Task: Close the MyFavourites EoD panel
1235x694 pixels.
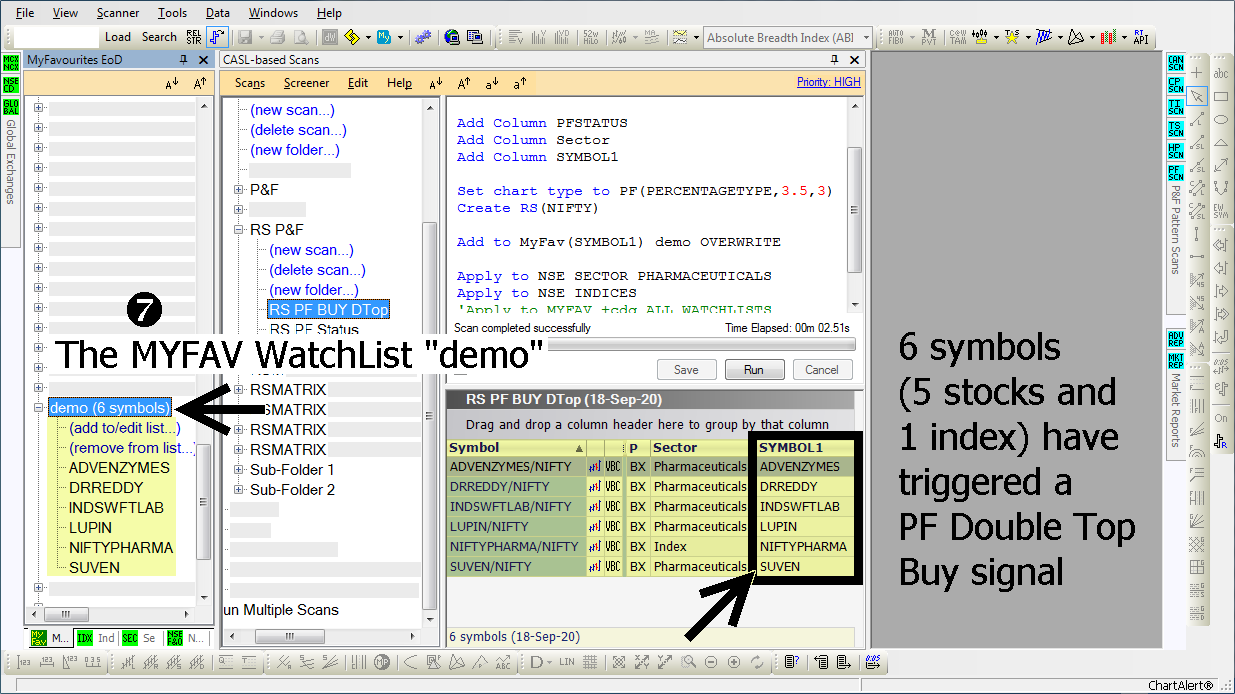Action: click(x=203, y=60)
